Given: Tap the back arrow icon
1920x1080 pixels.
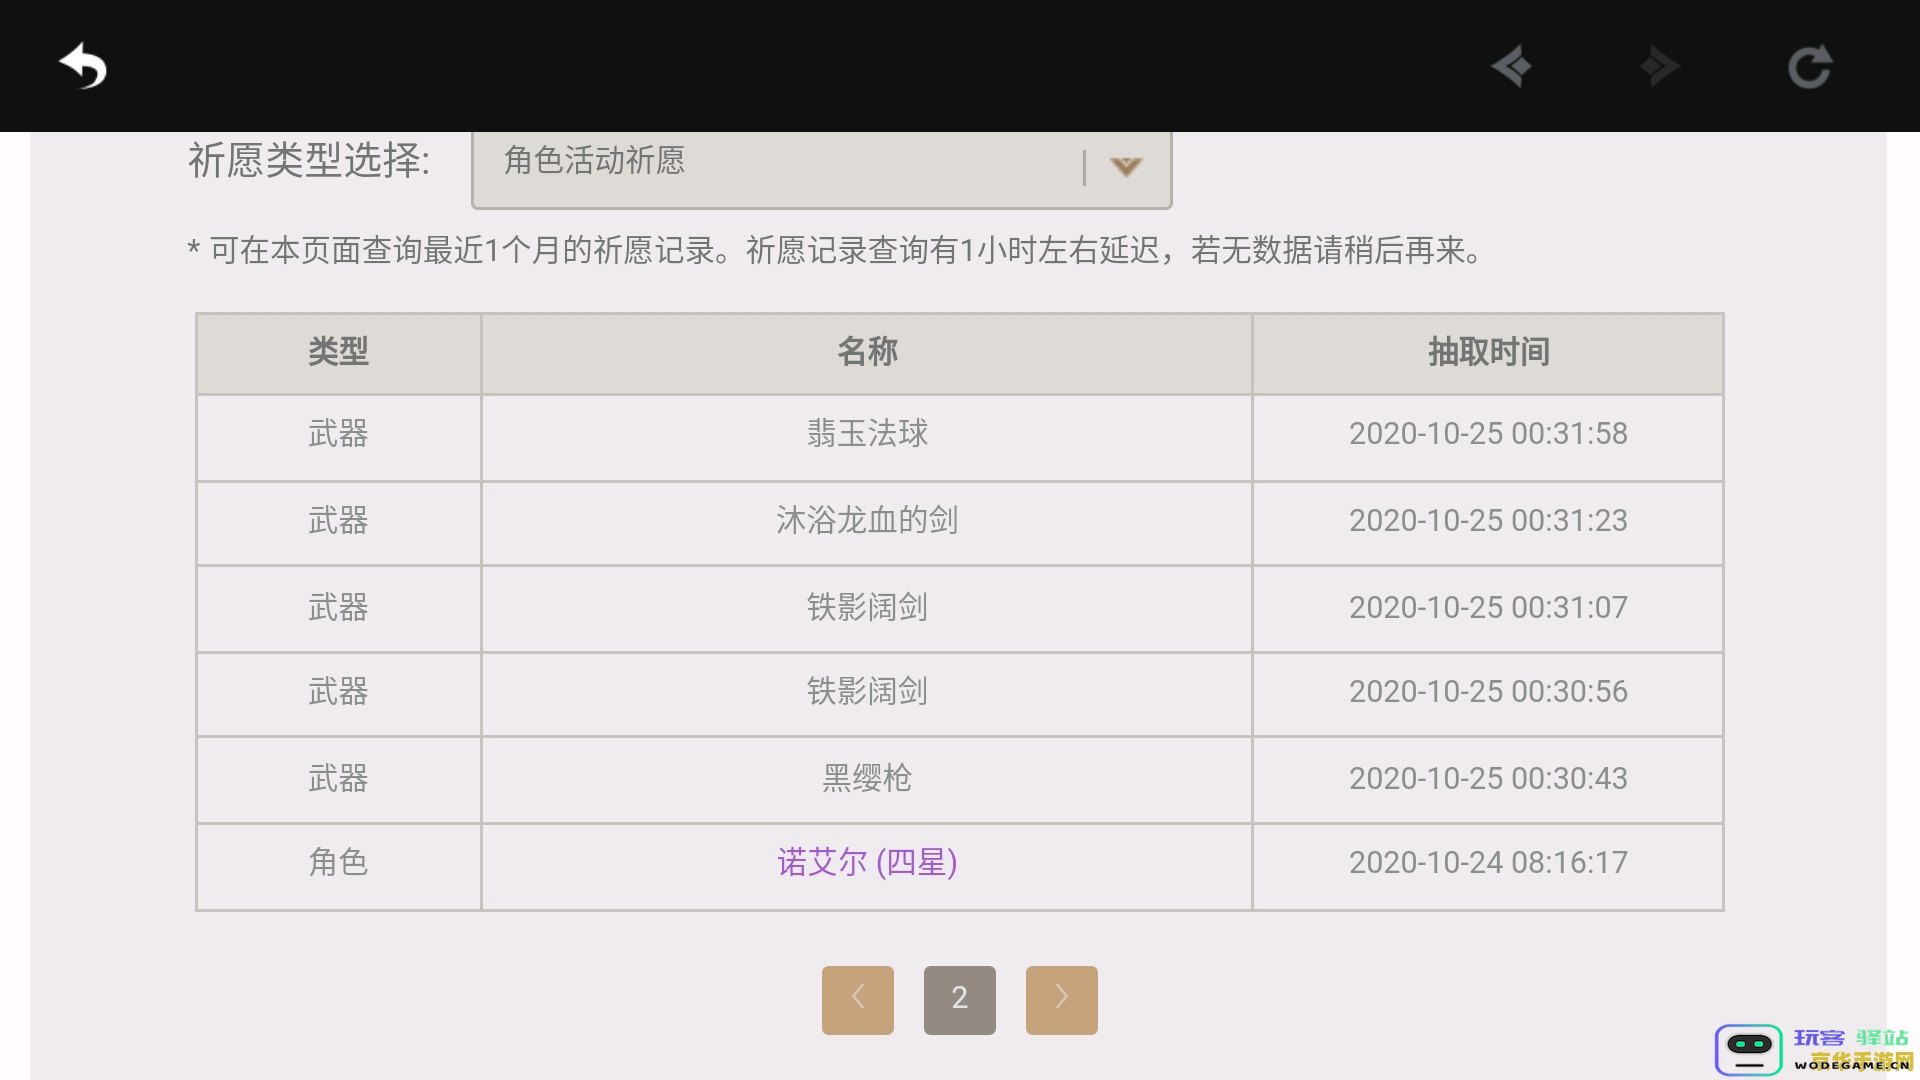Looking at the screenshot, I should click(x=83, y=67).
